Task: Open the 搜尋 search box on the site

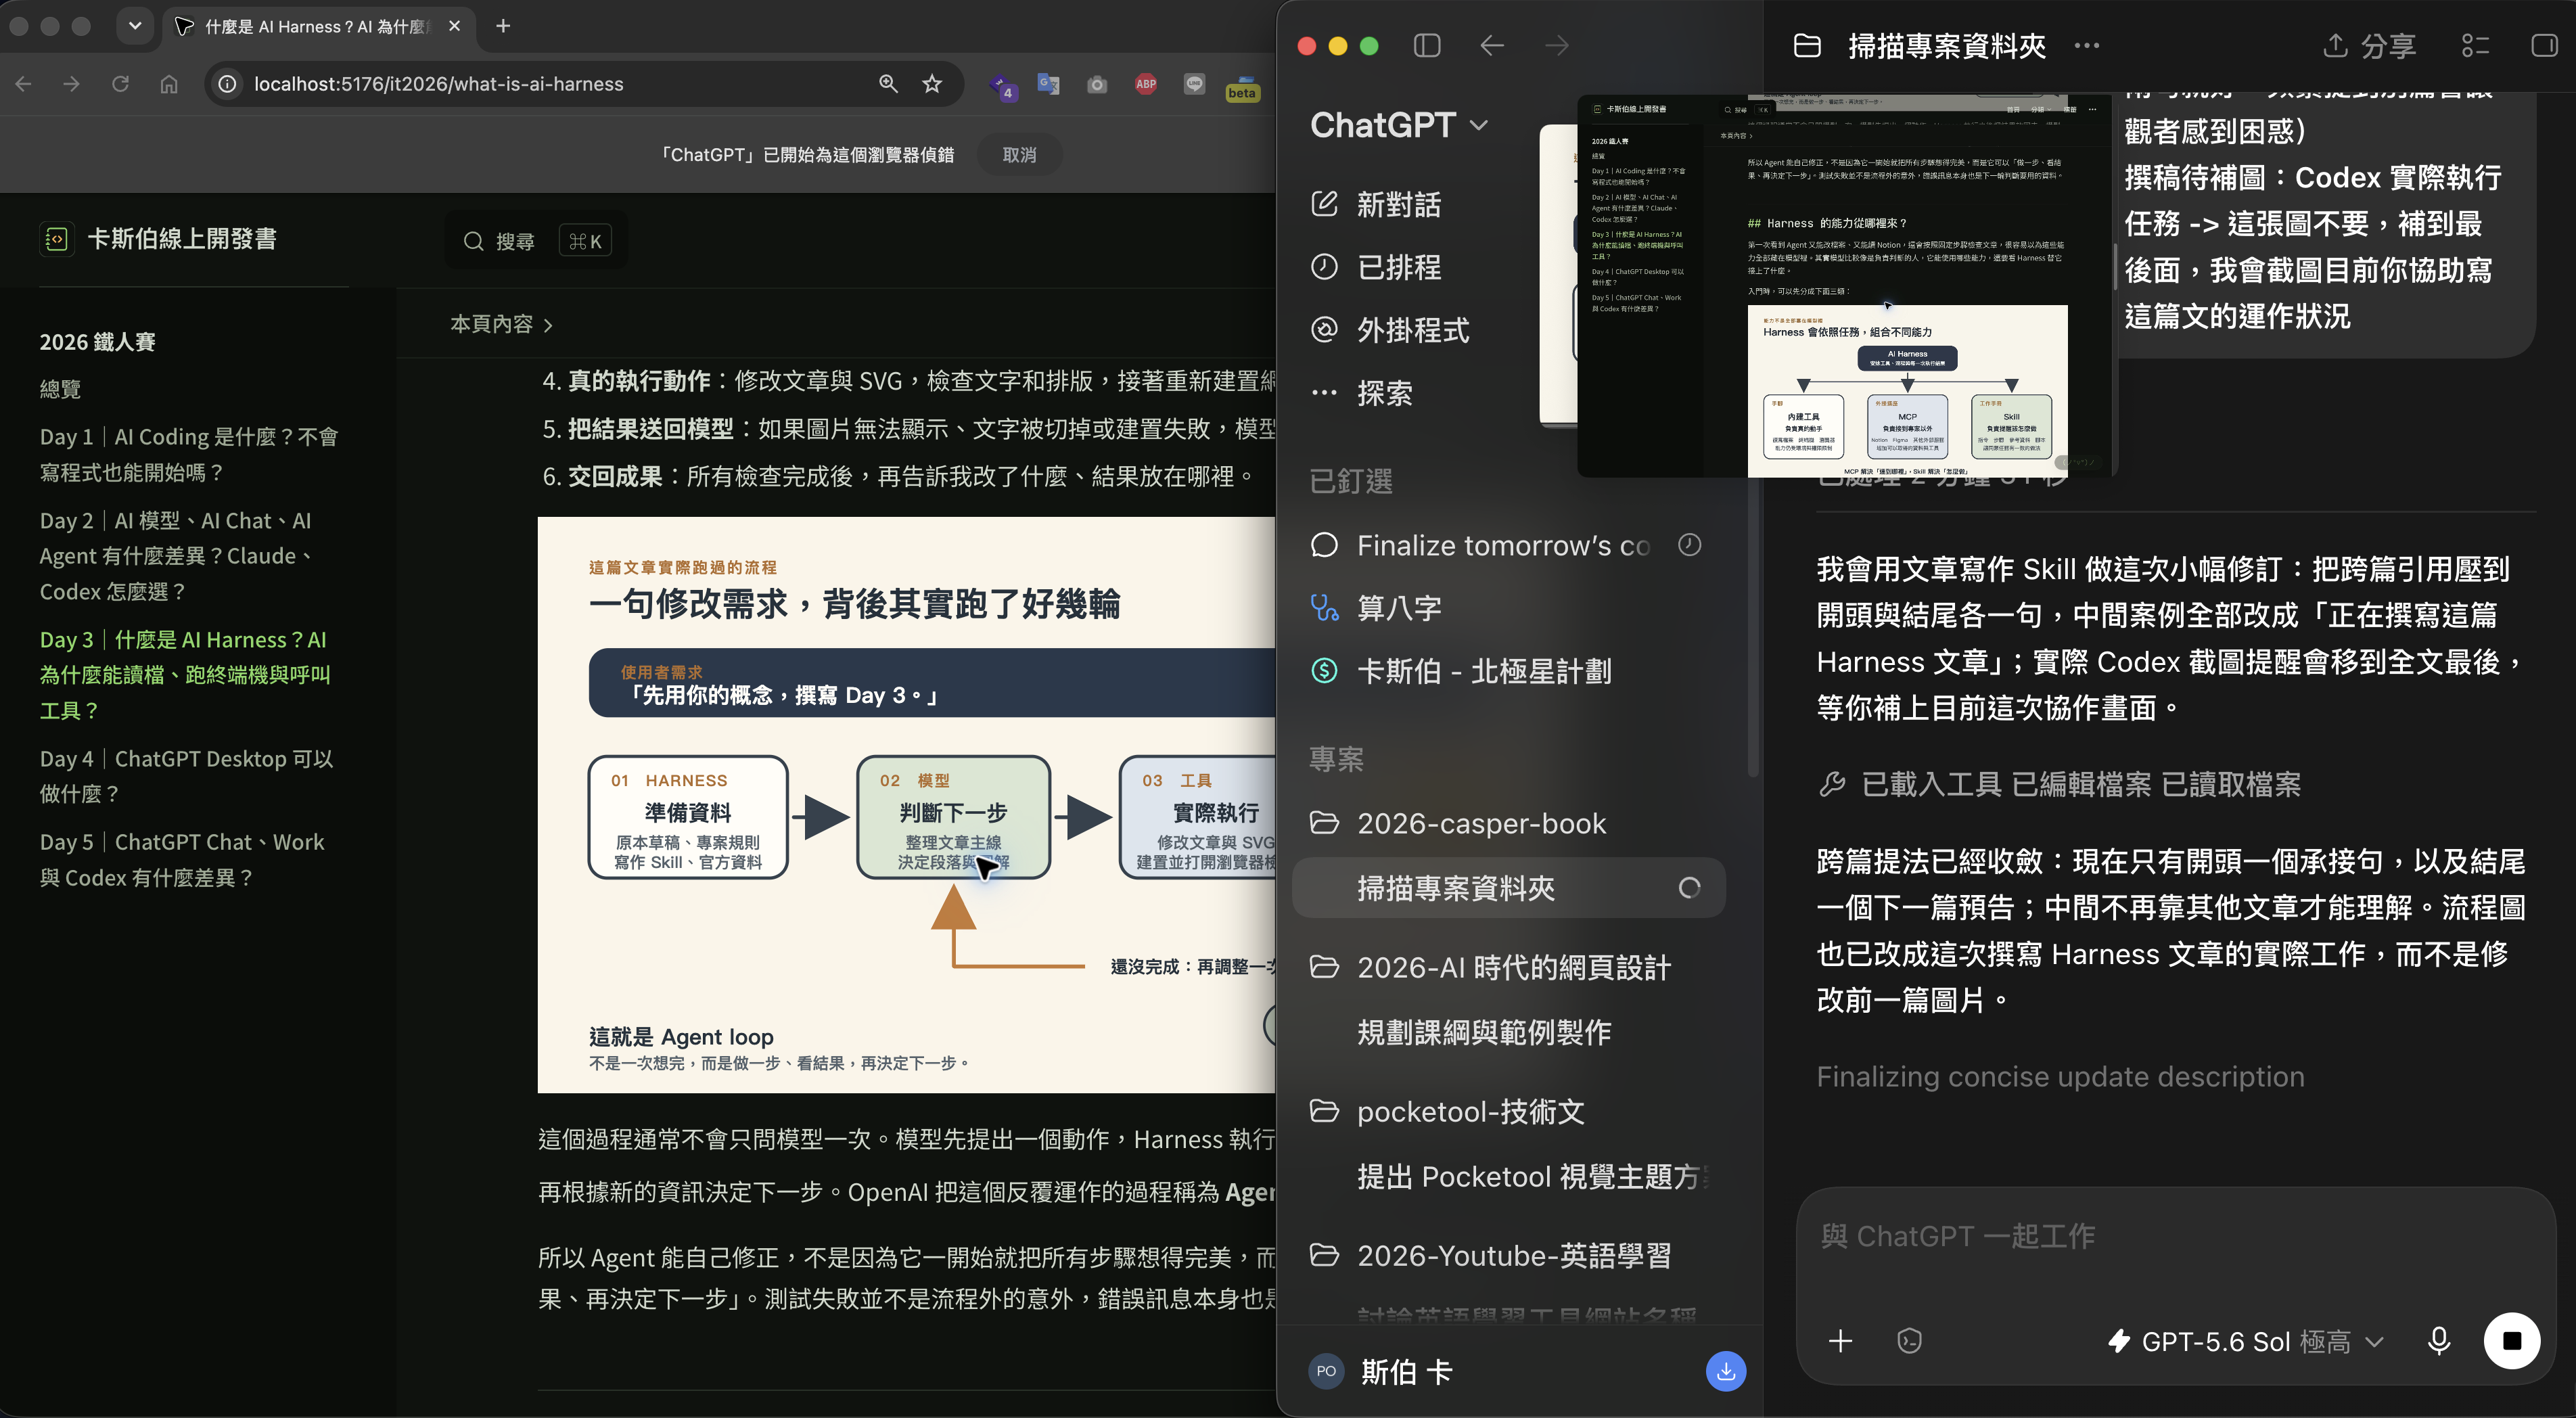Action: 537,241
